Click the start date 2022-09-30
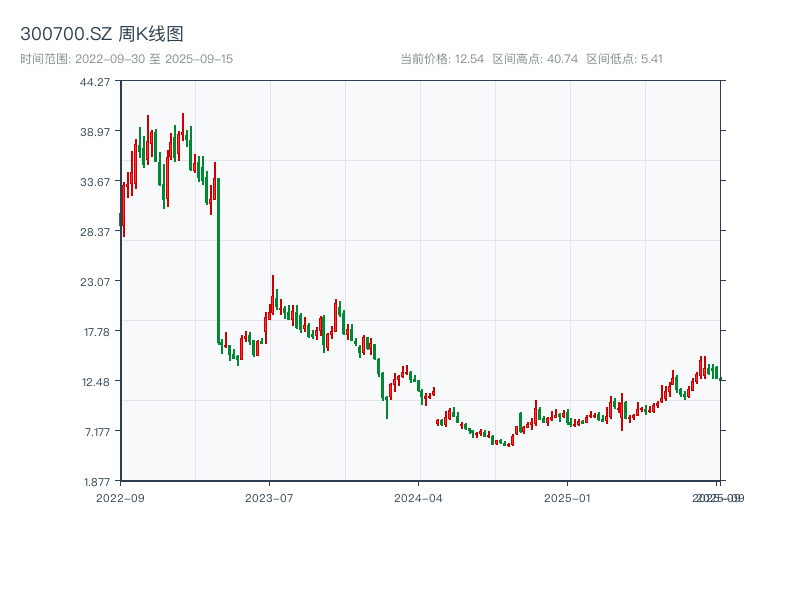This screenshot has width=800, height=600. (x=112, y=58)
